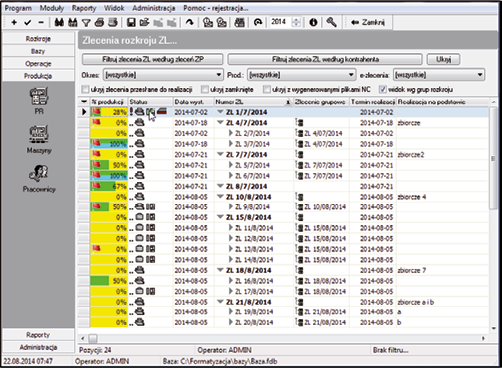The width and height of the screenshot is (502, 370).
Task: Click the group icon in ZL 4/7/2014 row's Zlecenie grupowe cell
Action: [x=299, y=123]
